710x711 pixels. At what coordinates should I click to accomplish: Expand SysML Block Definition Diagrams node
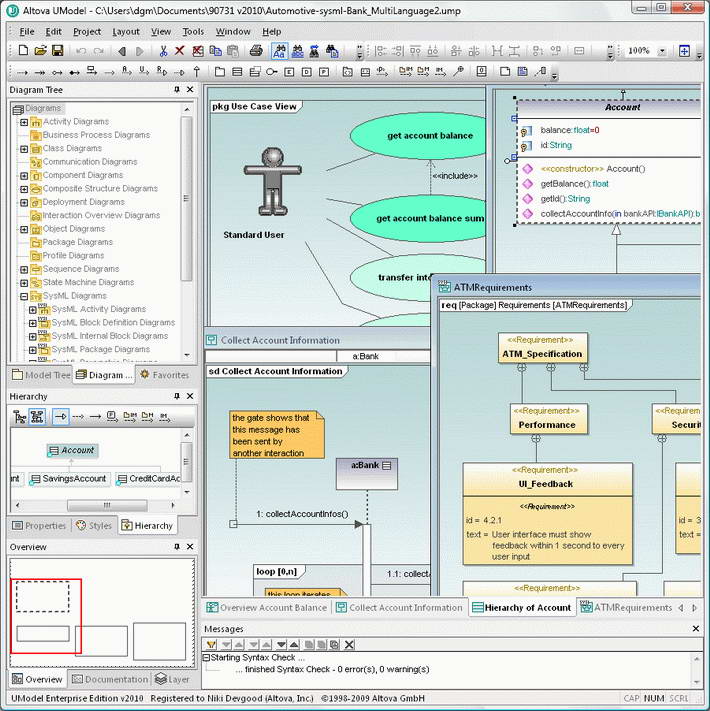pyautogui.click(x=32, y=323)
